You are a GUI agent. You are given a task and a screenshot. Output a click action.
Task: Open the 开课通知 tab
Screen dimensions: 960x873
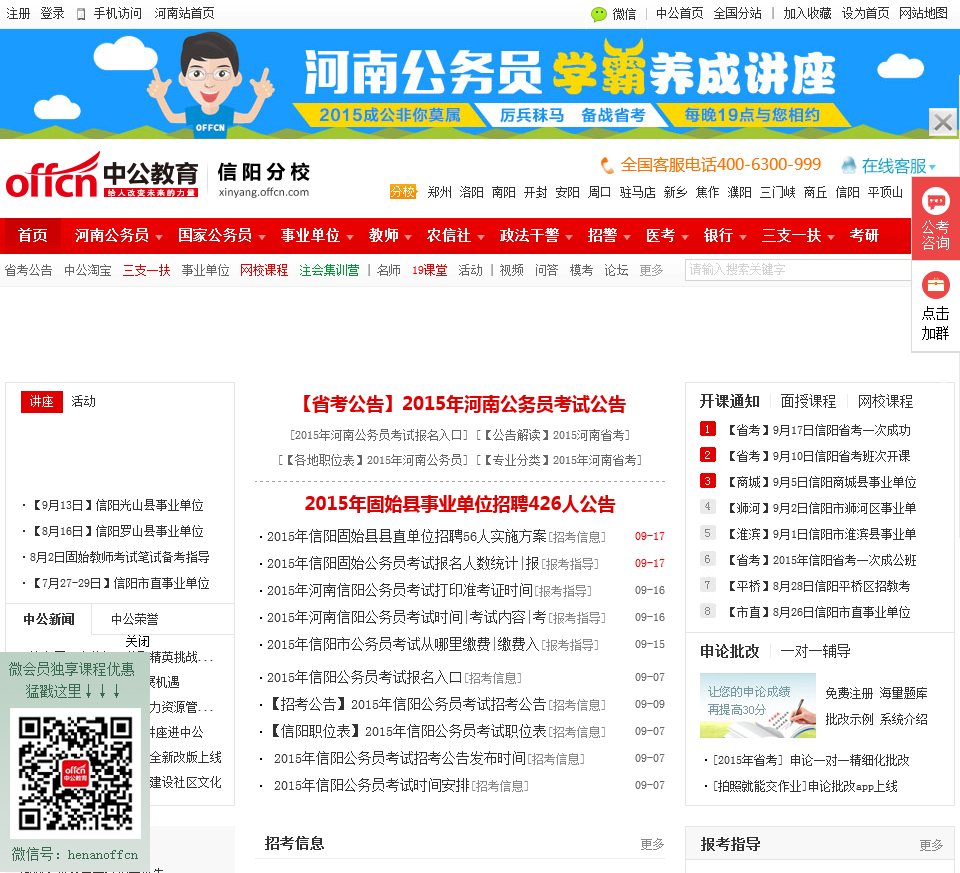[730, 402]
